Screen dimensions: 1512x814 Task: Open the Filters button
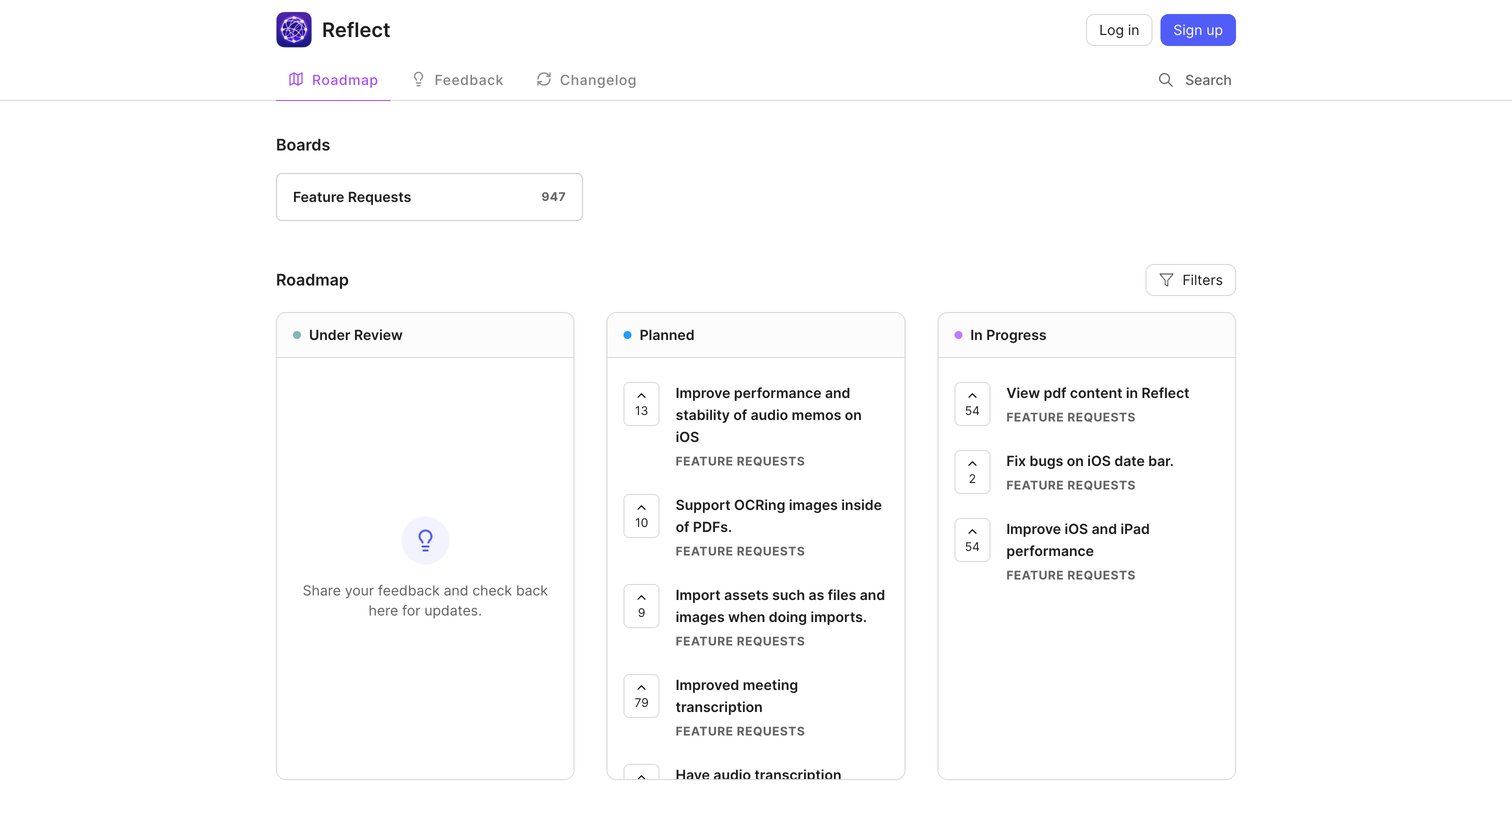click(x=1190, y=280)
